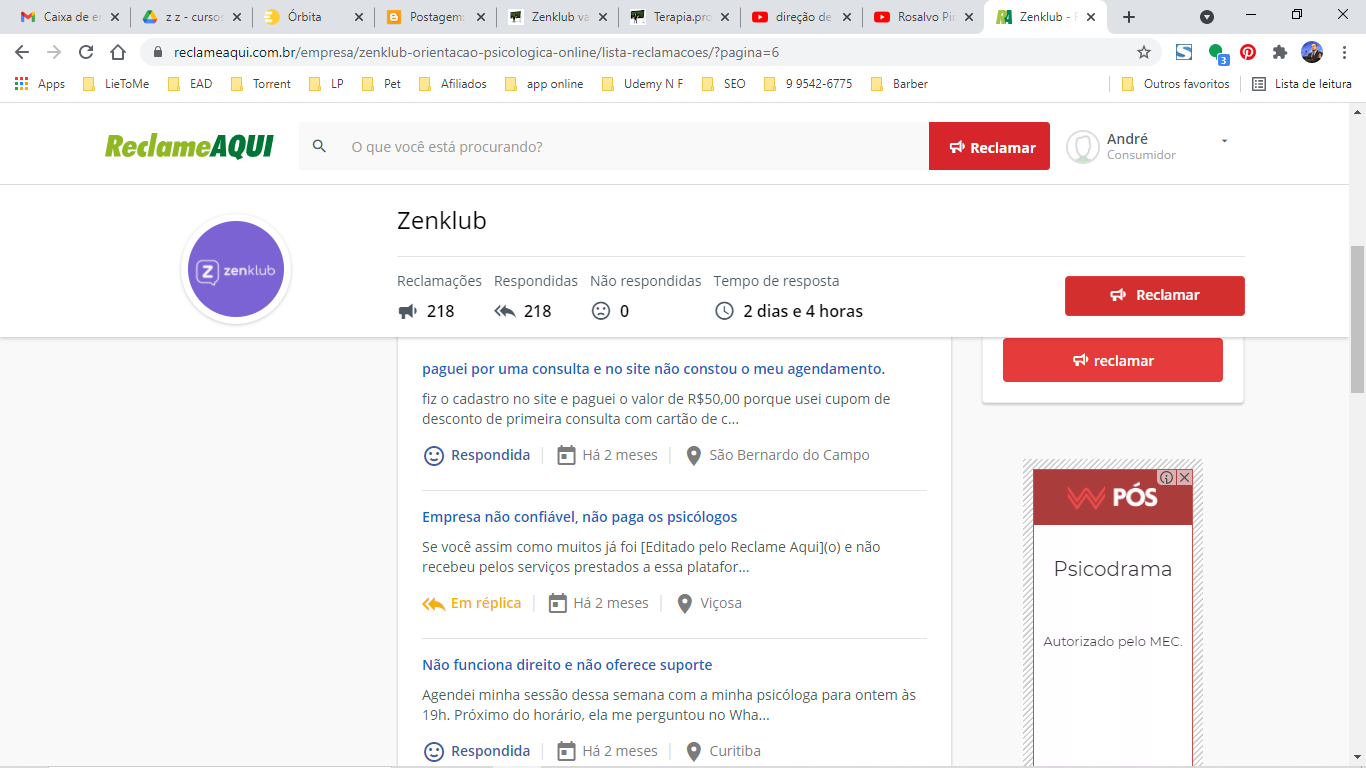Open the WPós Psicodrama advertisement
This screenshot has width=1366, height=768.
(1112, 618)
